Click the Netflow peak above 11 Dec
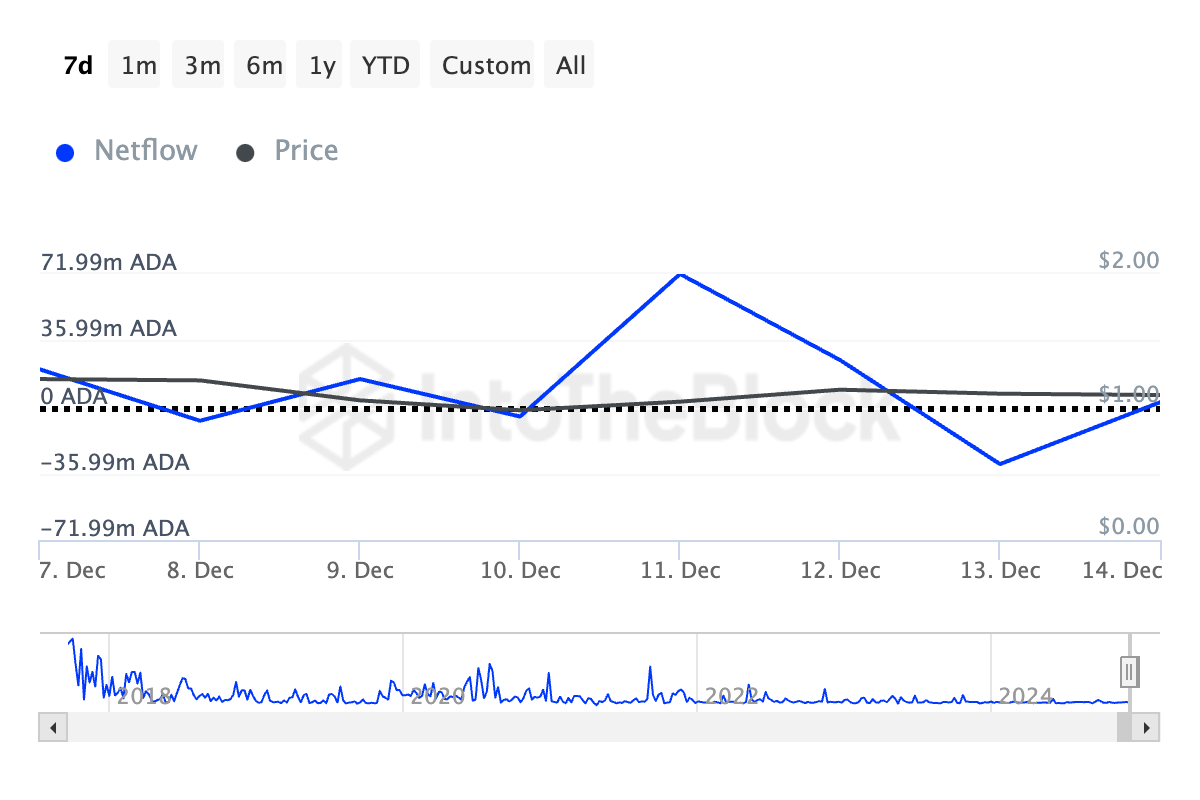Image resolution: width=1200 pixels, height=800 pixels. pos(681,274)
